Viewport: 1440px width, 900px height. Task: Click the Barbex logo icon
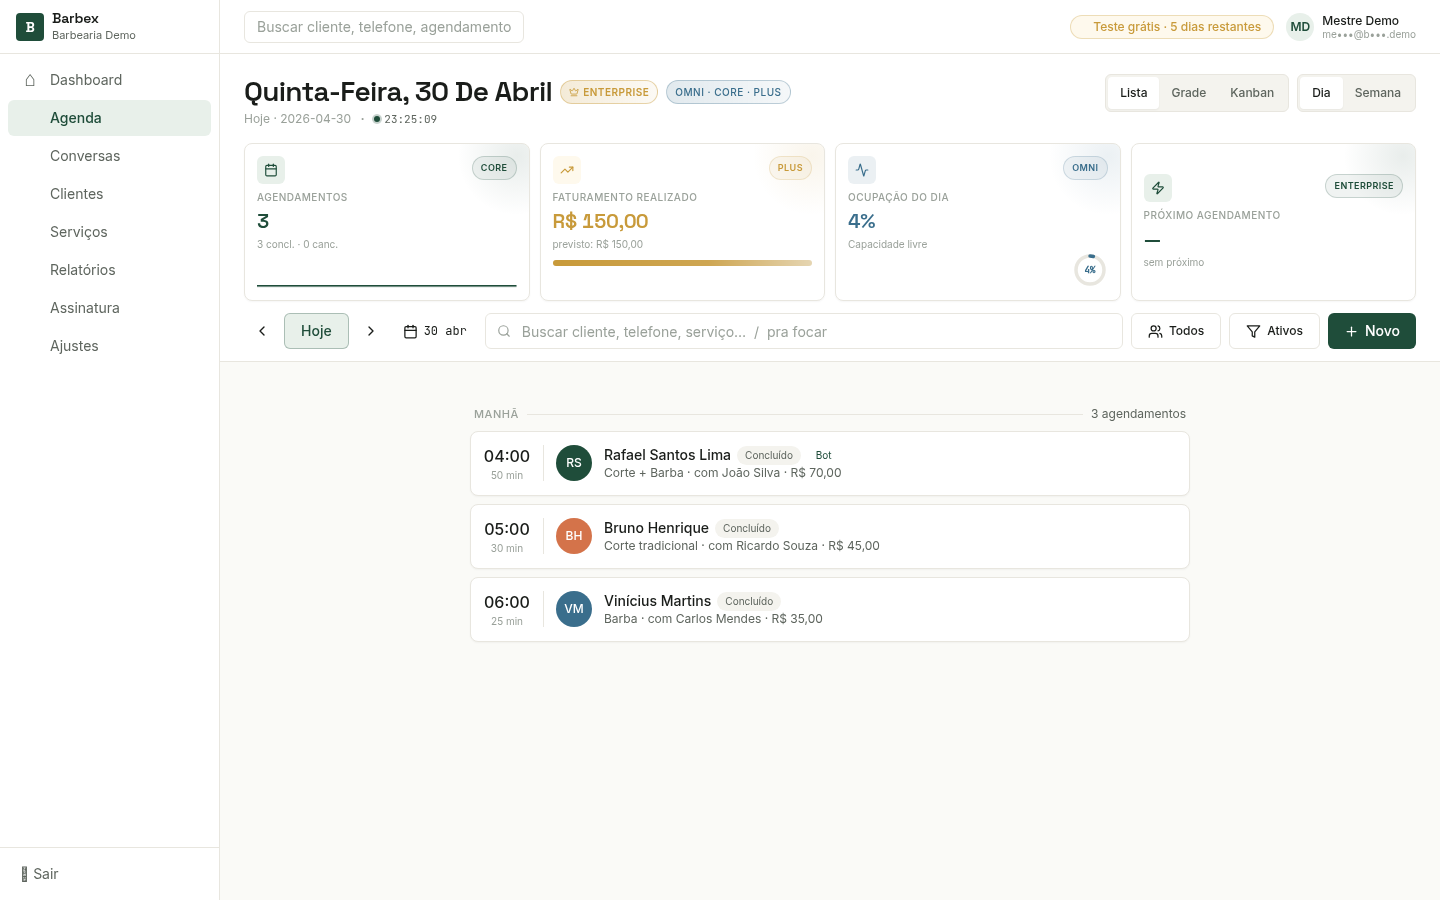[x=30, y=27]
